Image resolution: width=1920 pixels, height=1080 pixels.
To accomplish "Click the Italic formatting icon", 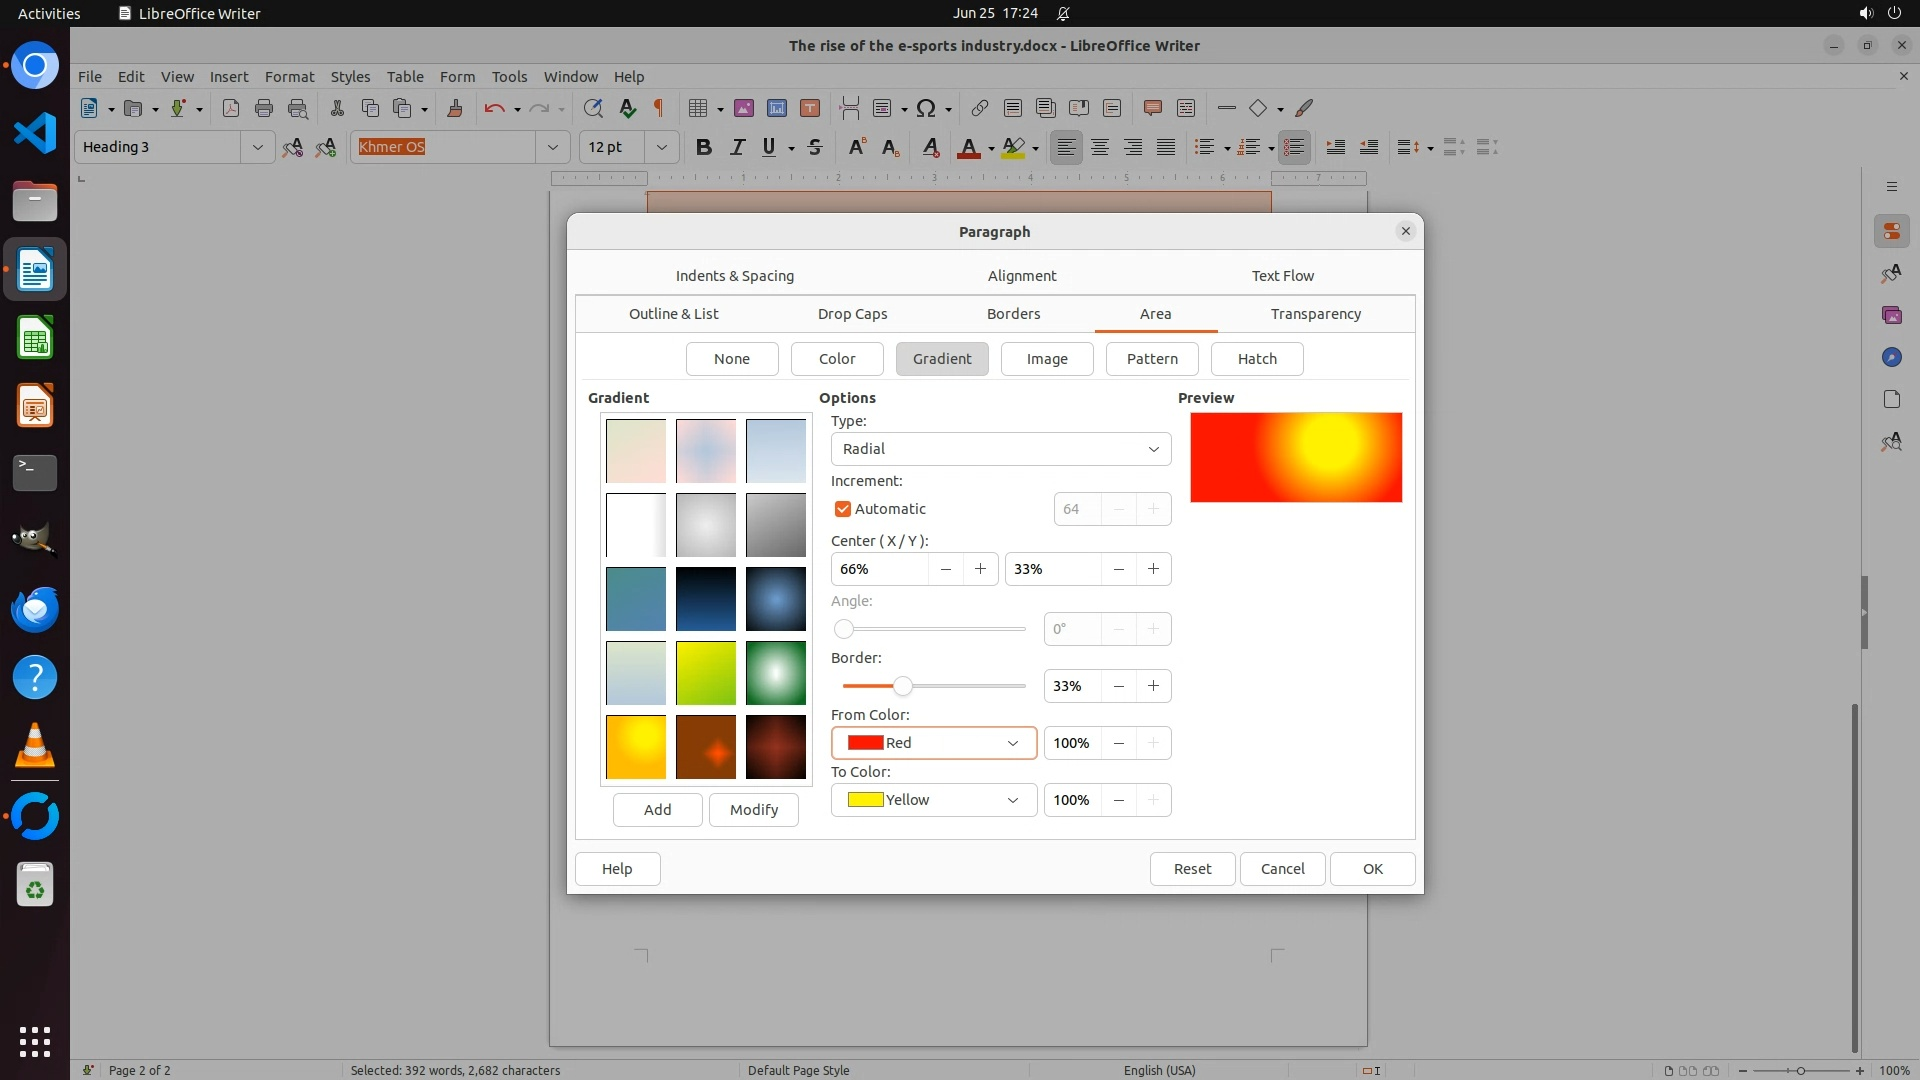I will pos(737,147).
